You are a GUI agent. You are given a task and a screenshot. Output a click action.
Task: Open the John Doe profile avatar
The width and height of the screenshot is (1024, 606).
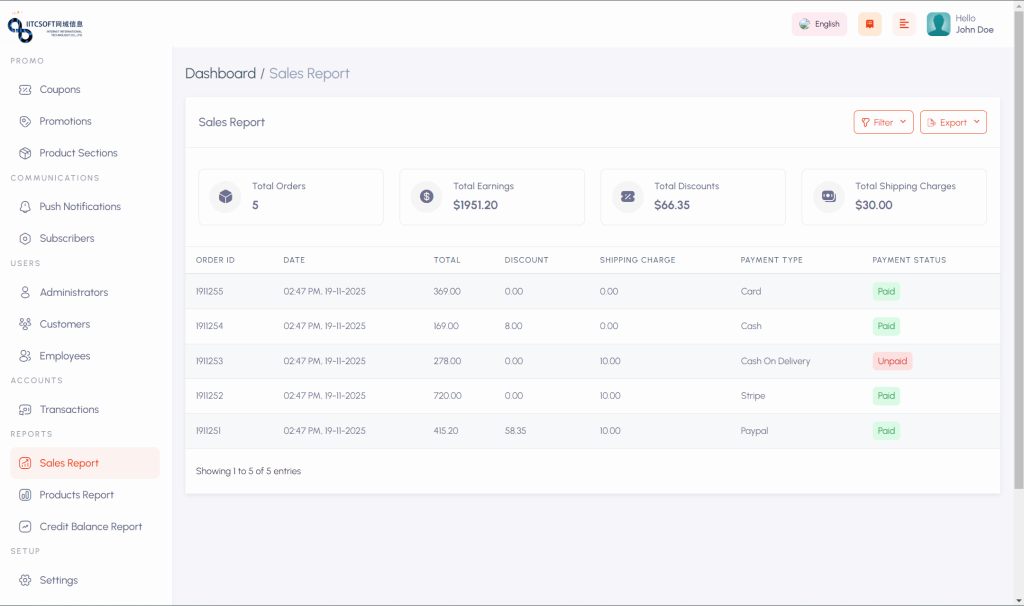(938, 24)
